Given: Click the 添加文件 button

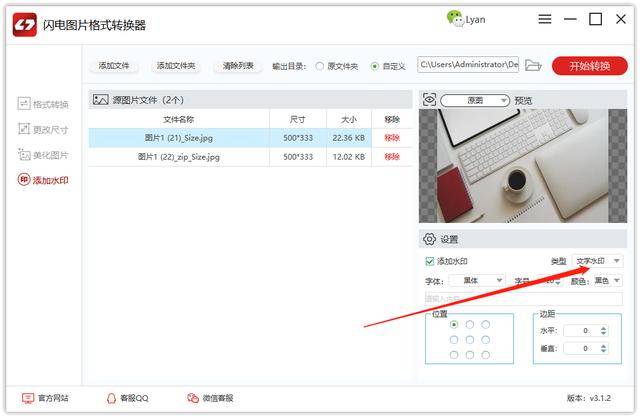Looking at the screenshot, I should click(x=114, y=66).
